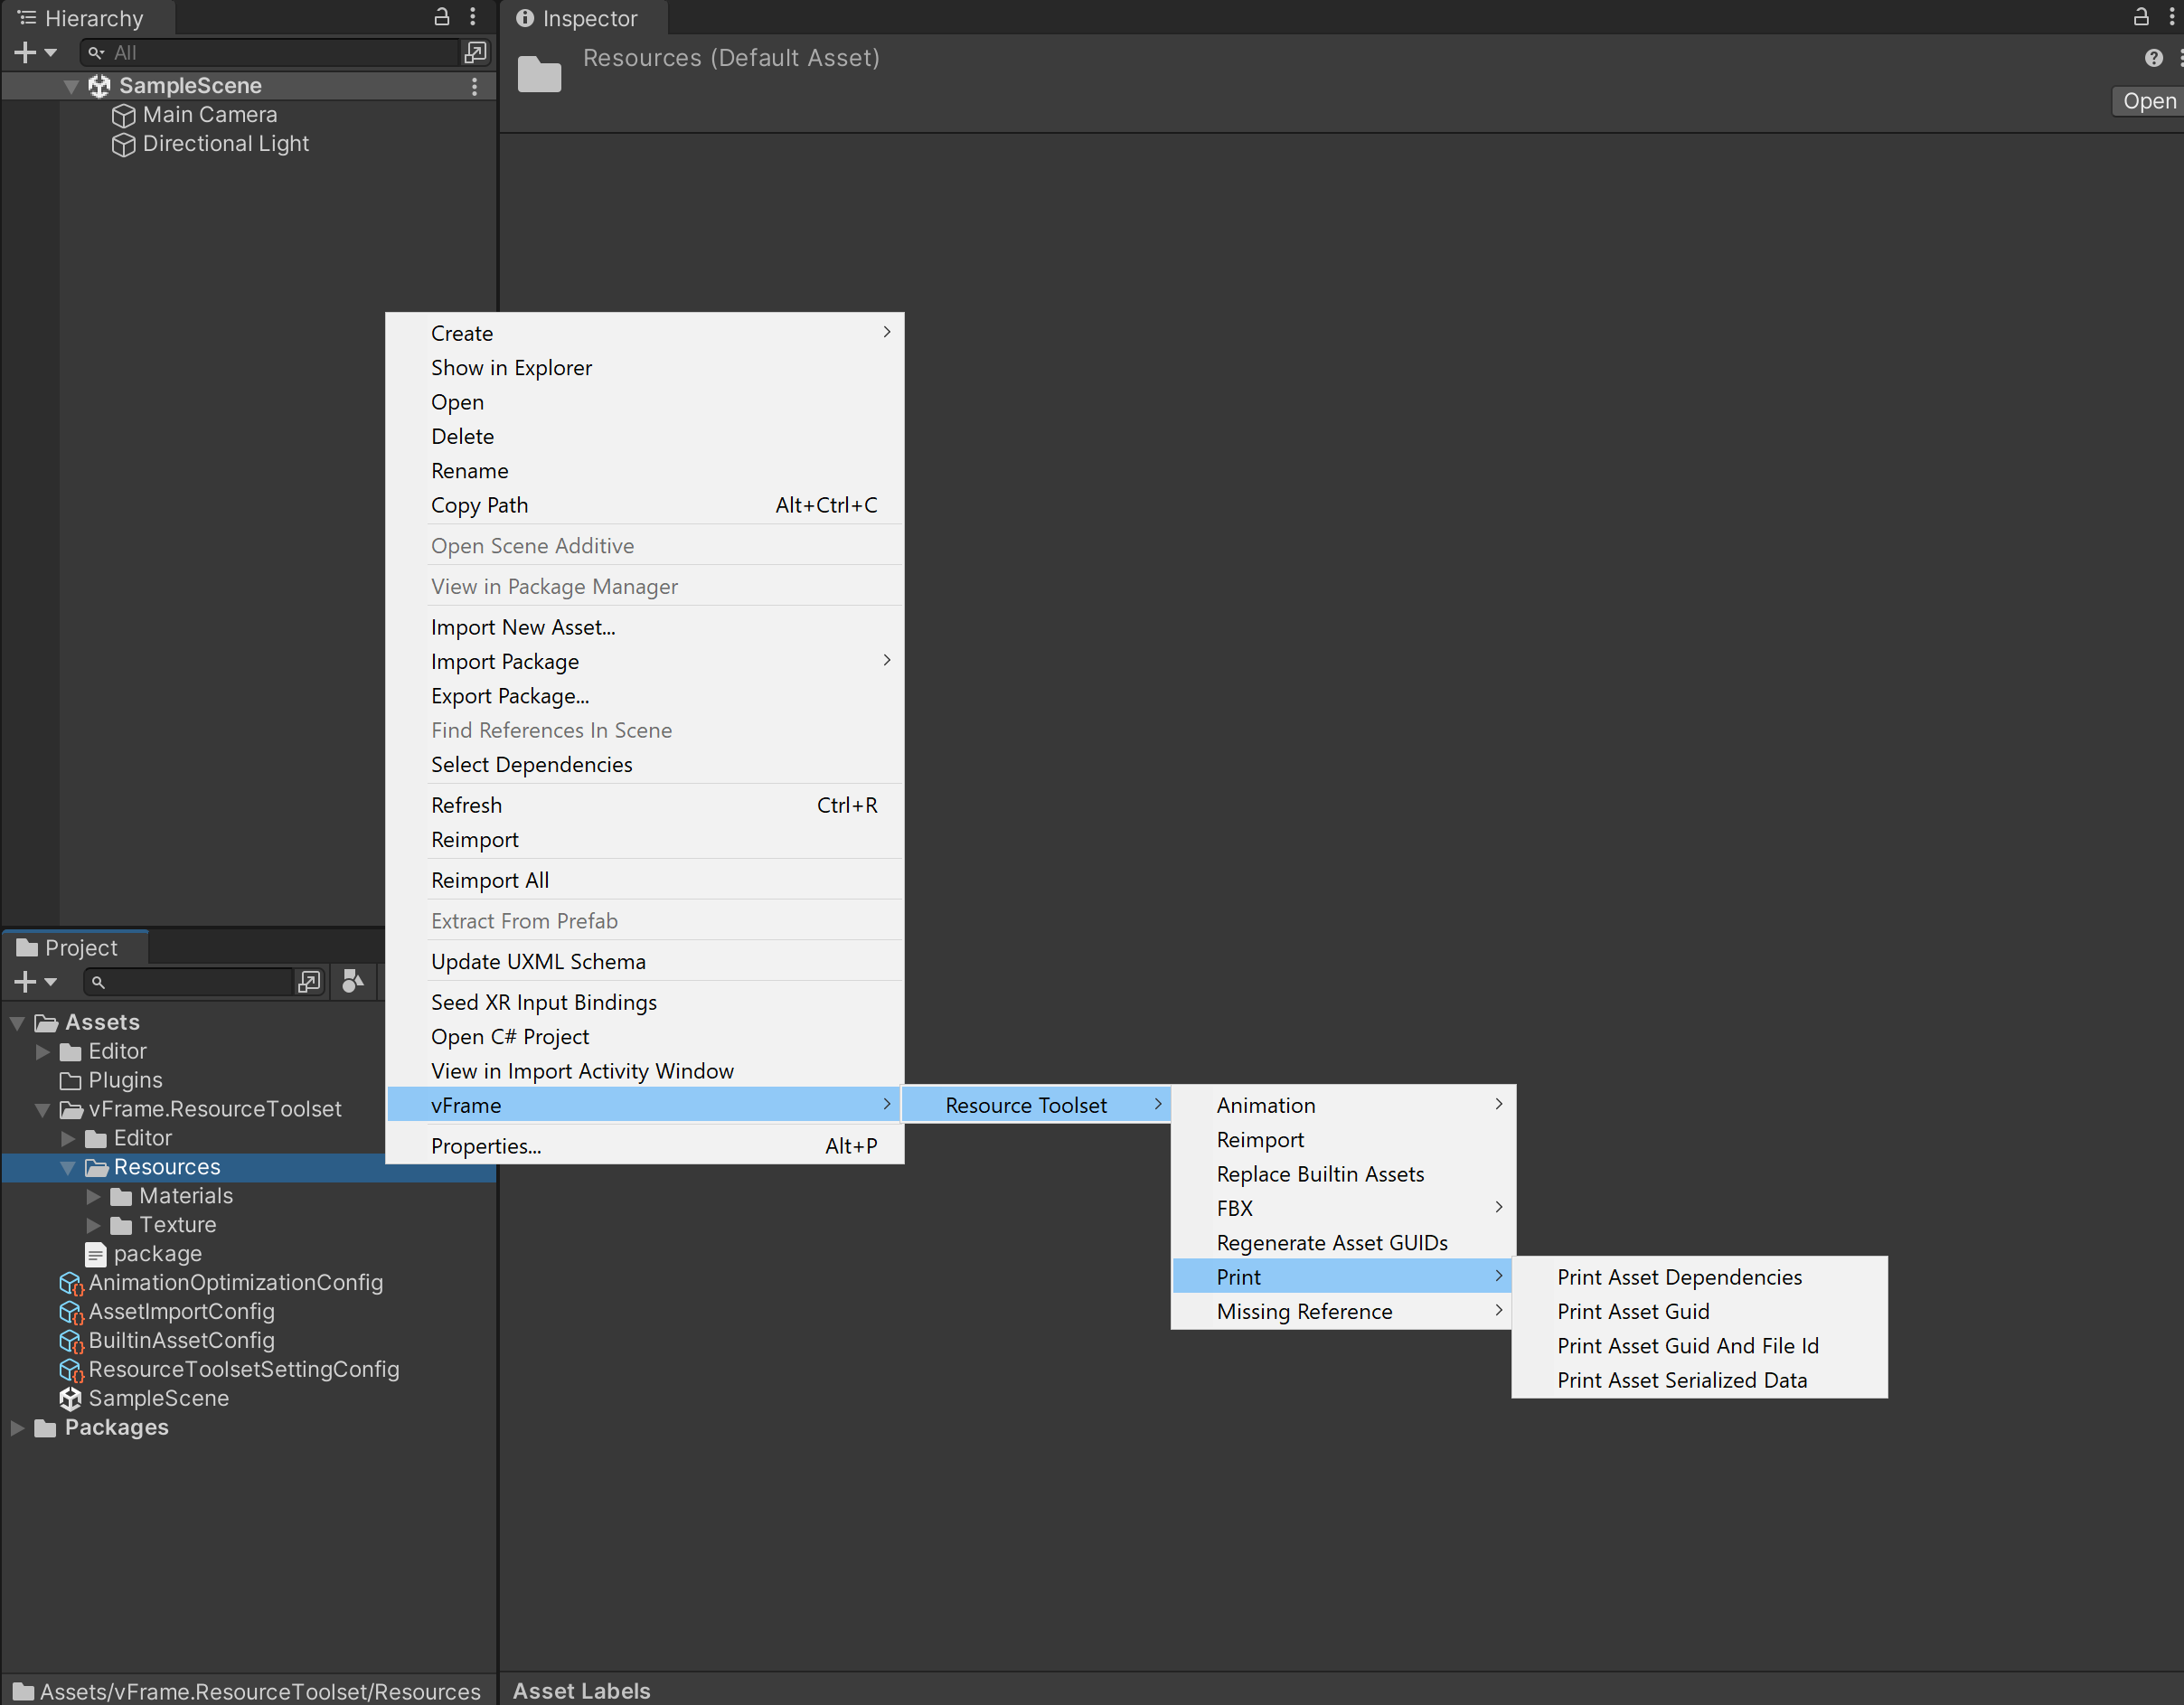Select Regenerate Asset GUIDs menu item
2184x1705 pixels.
coord(1331,1242)
